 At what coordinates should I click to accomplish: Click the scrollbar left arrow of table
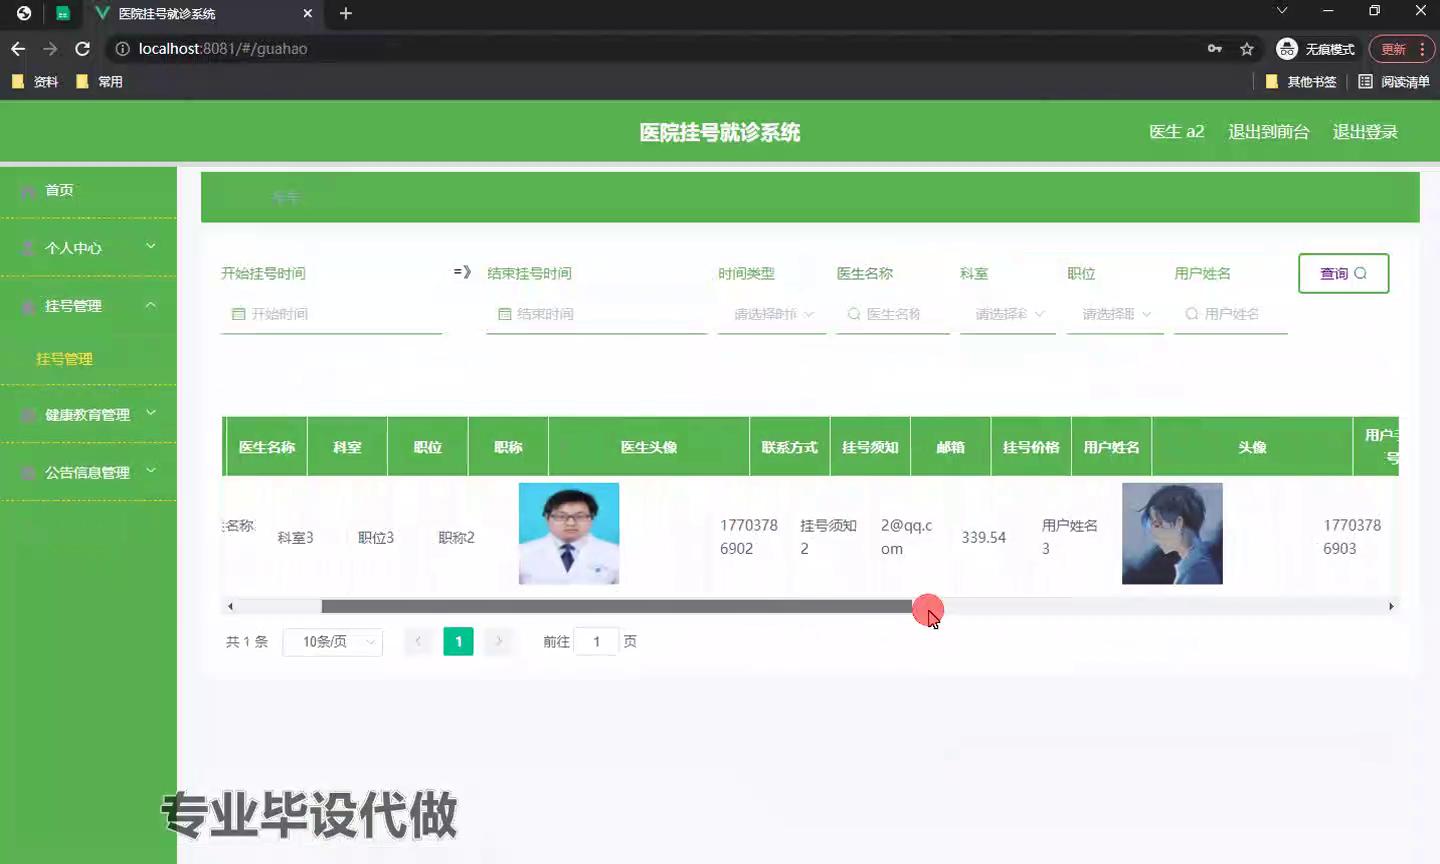pyautogui.click(x=230, y=606)
